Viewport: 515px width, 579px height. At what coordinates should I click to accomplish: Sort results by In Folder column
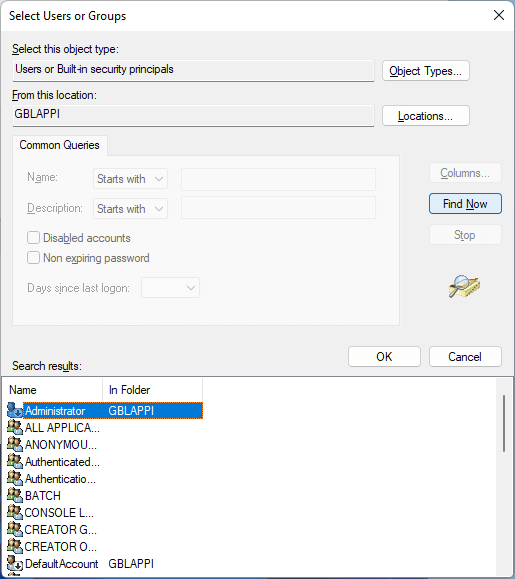pyautogui.click(x=152, y=390)
